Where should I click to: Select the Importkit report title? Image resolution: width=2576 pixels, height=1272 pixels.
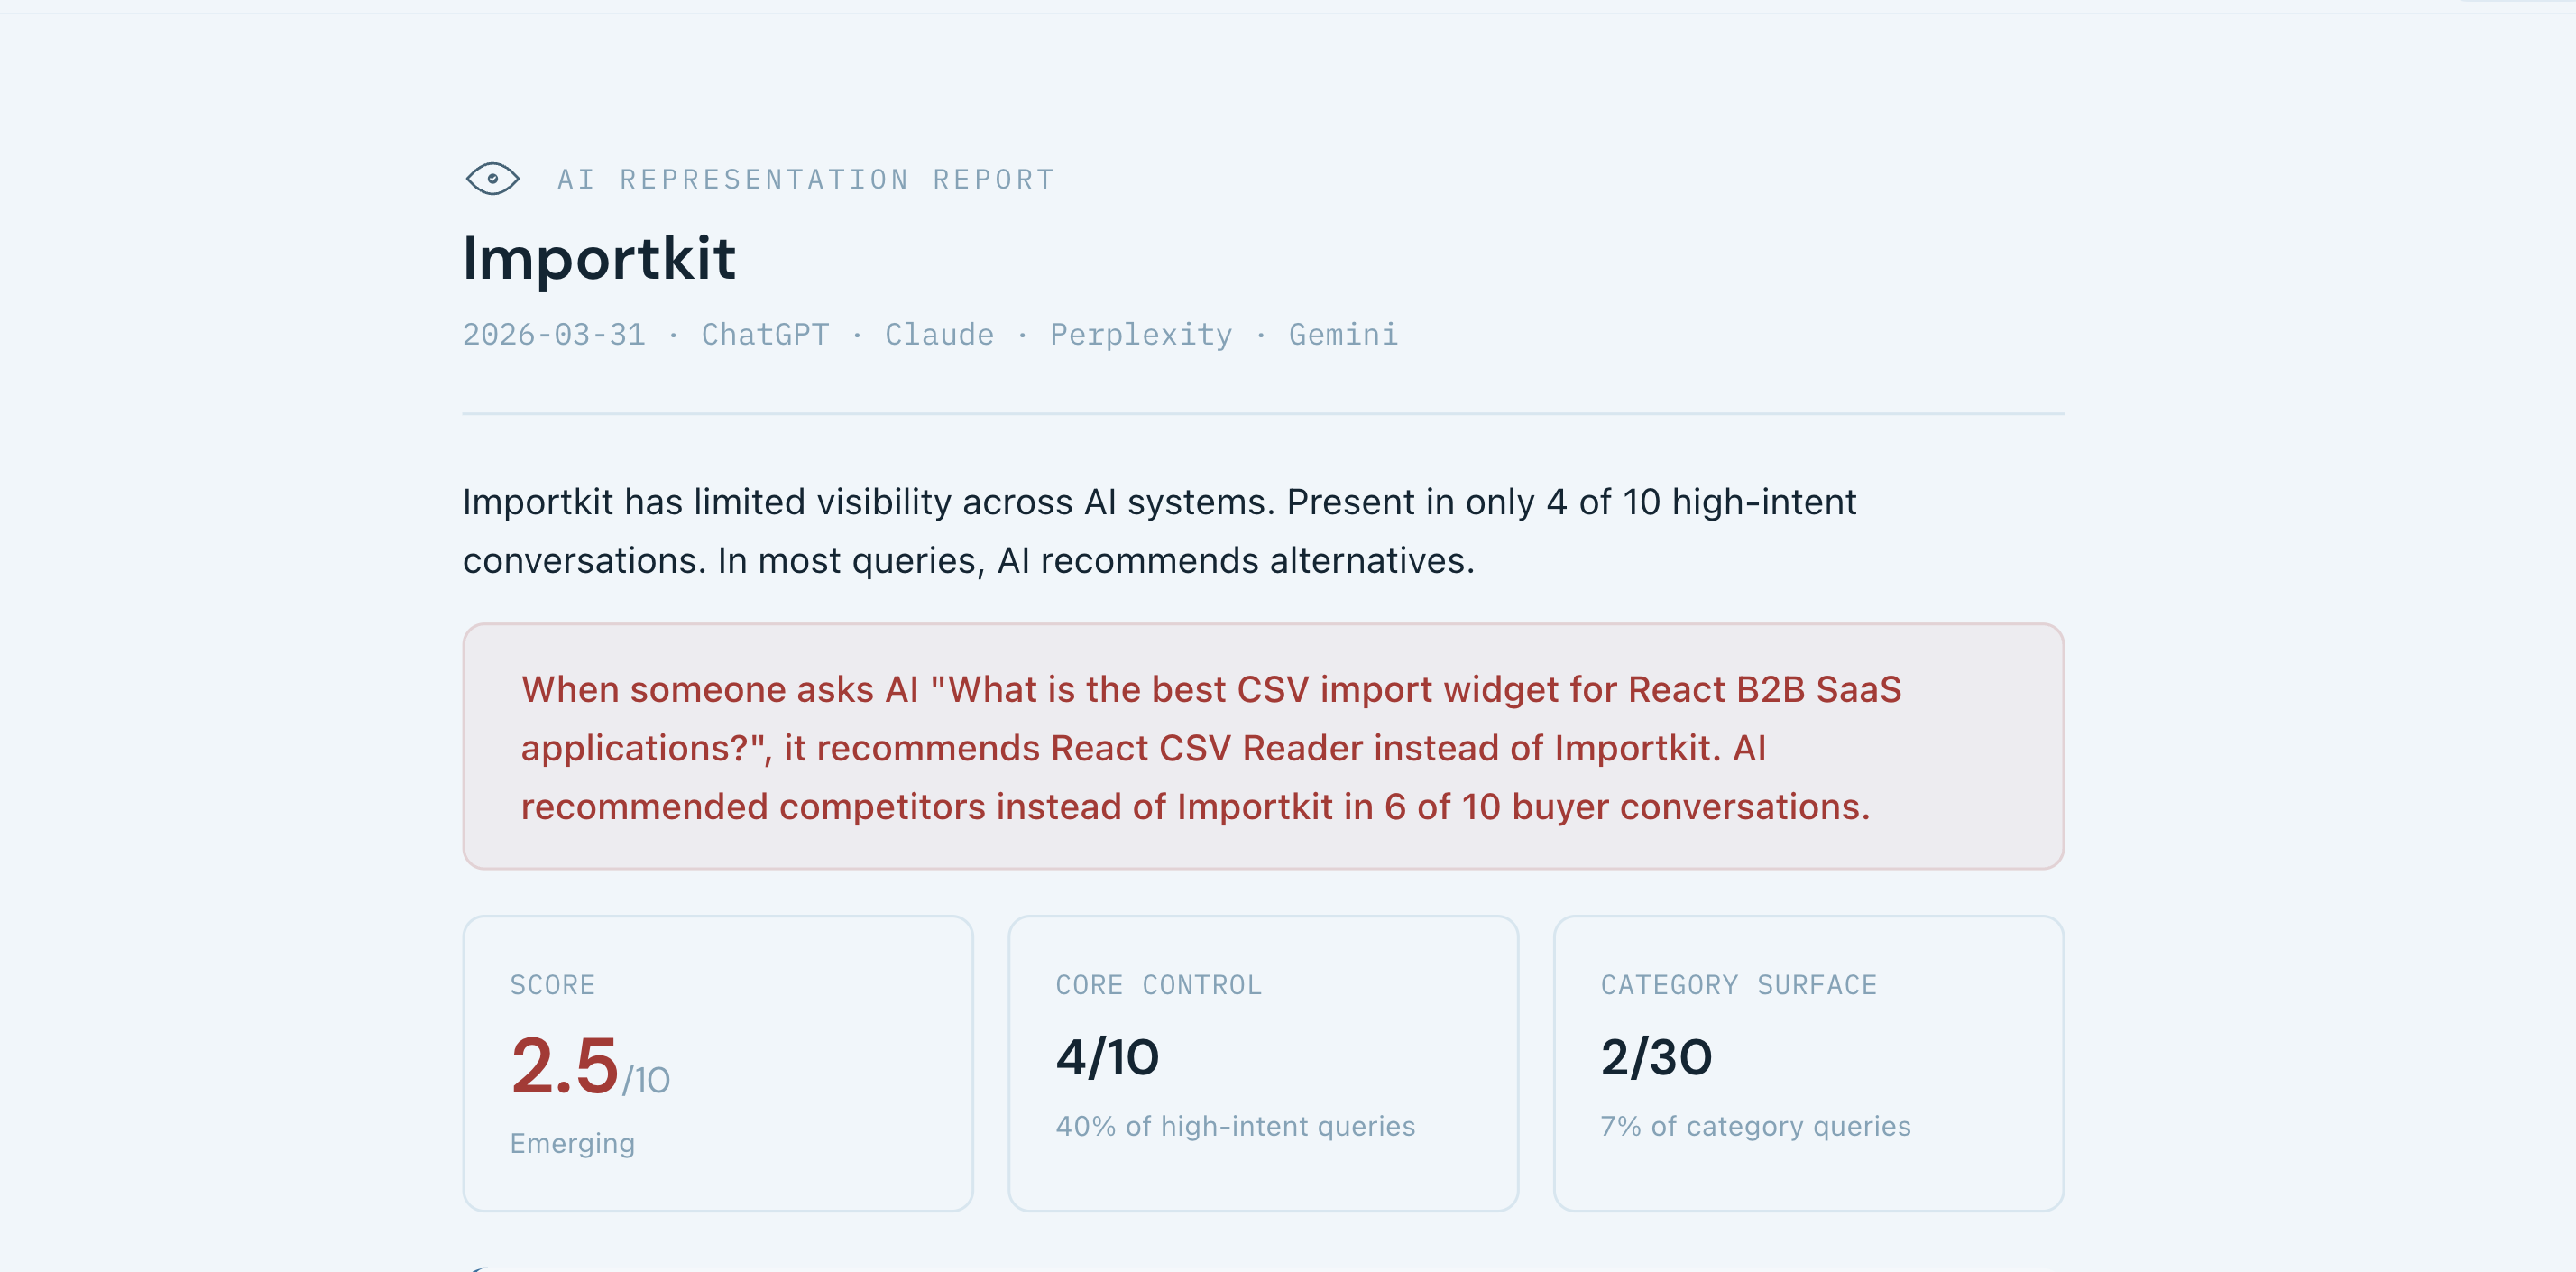599,258
